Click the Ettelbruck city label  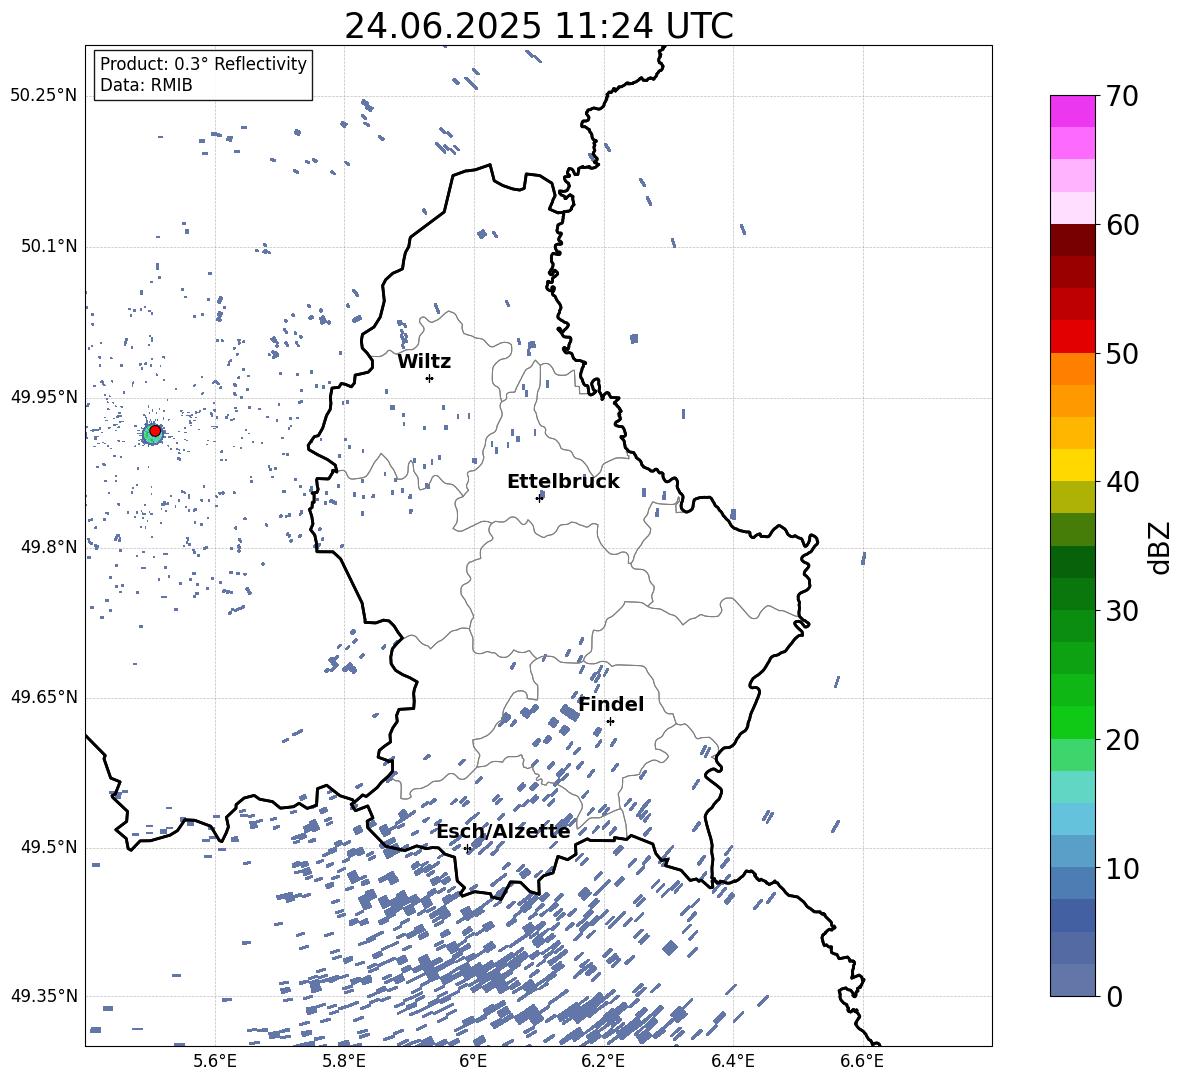563,482
